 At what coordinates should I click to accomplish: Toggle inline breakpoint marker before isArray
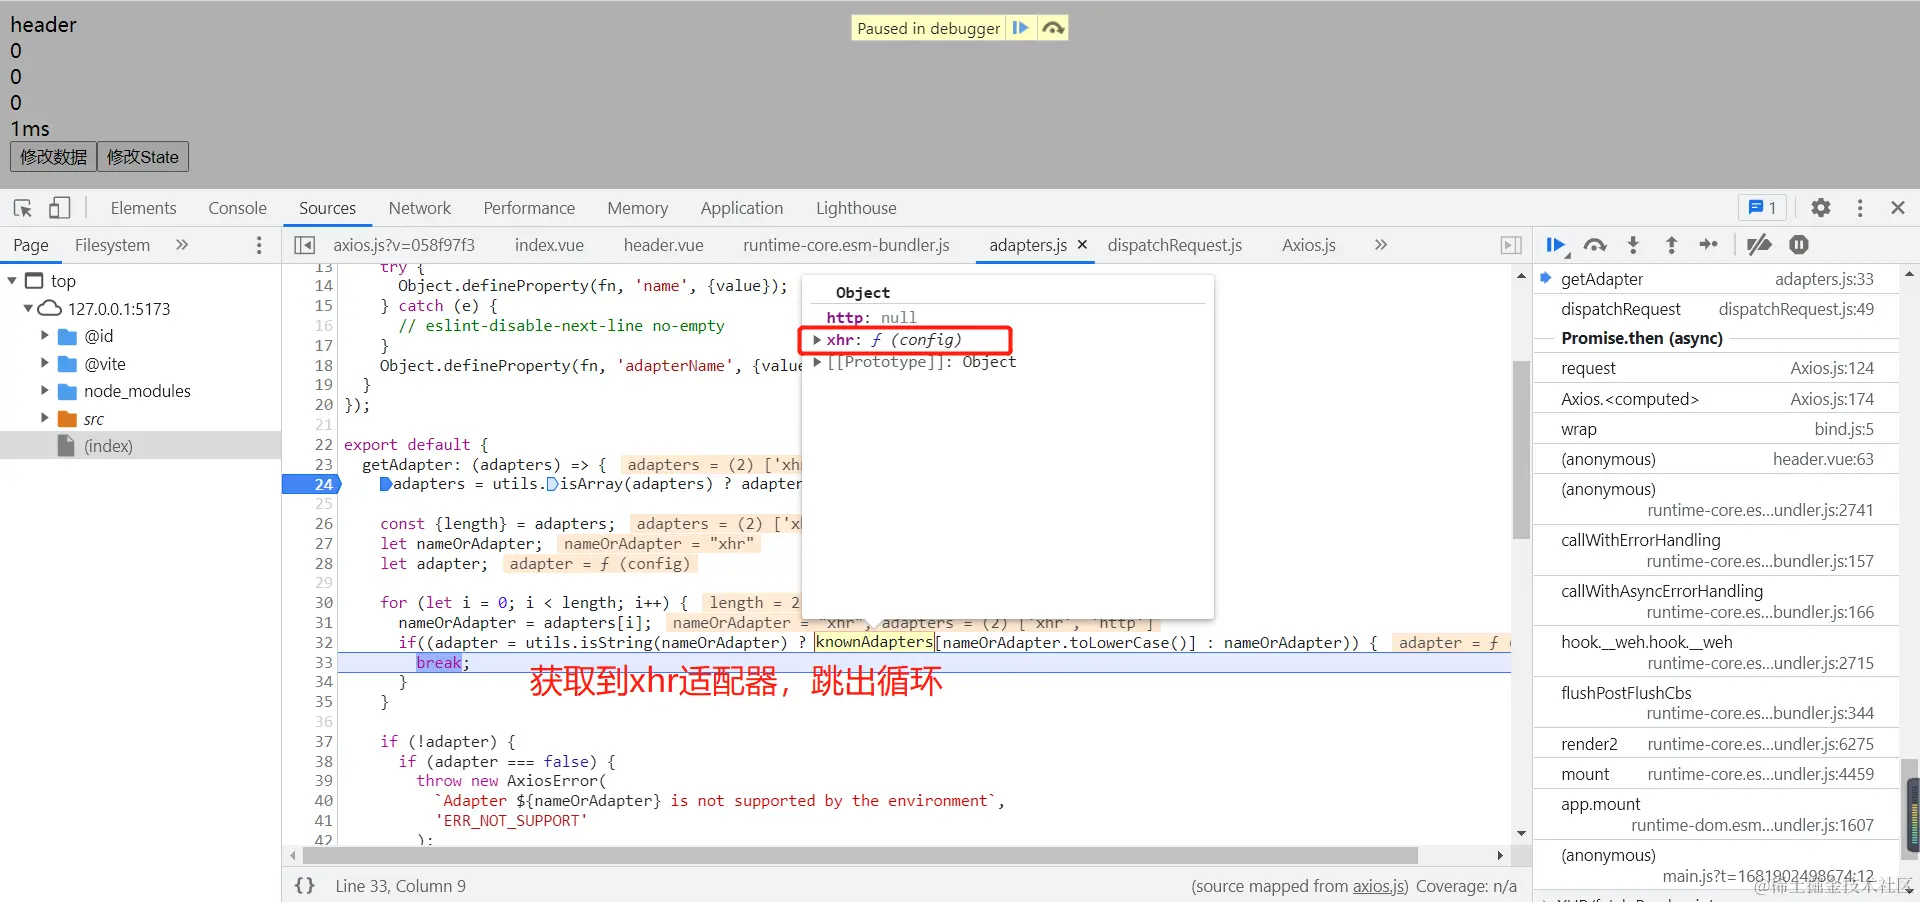pyautogui.click(x=552, y=484)
